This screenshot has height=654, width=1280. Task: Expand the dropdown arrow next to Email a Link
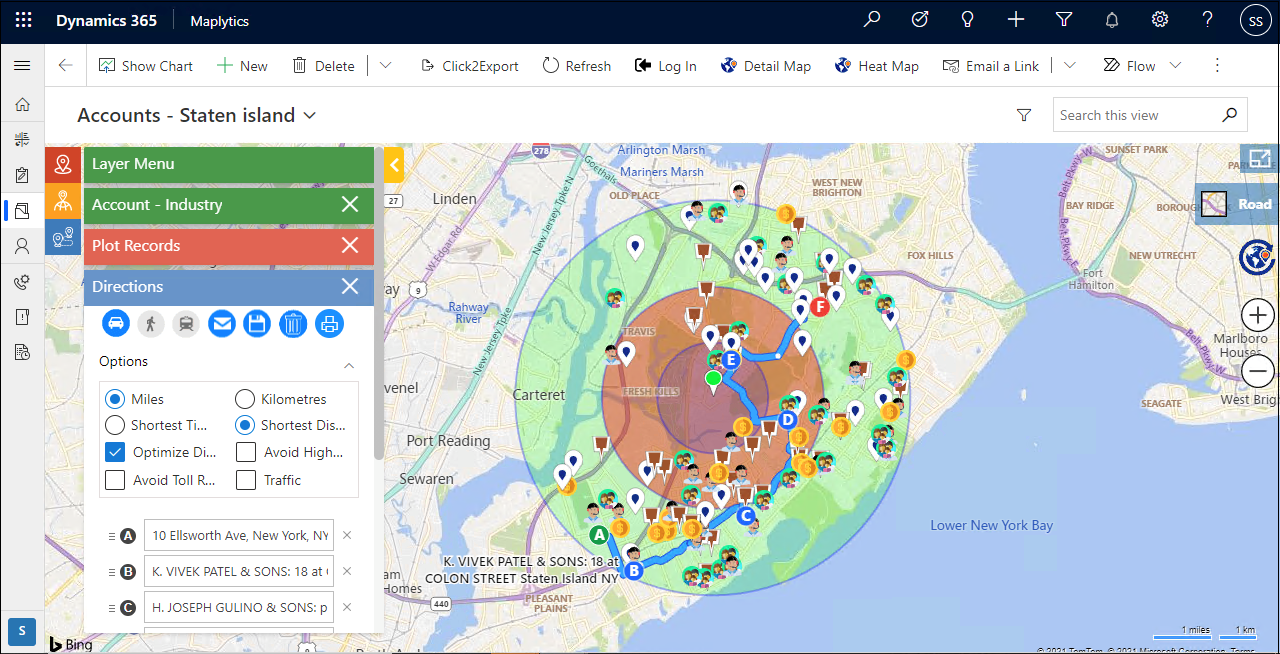coord(1070,66)
